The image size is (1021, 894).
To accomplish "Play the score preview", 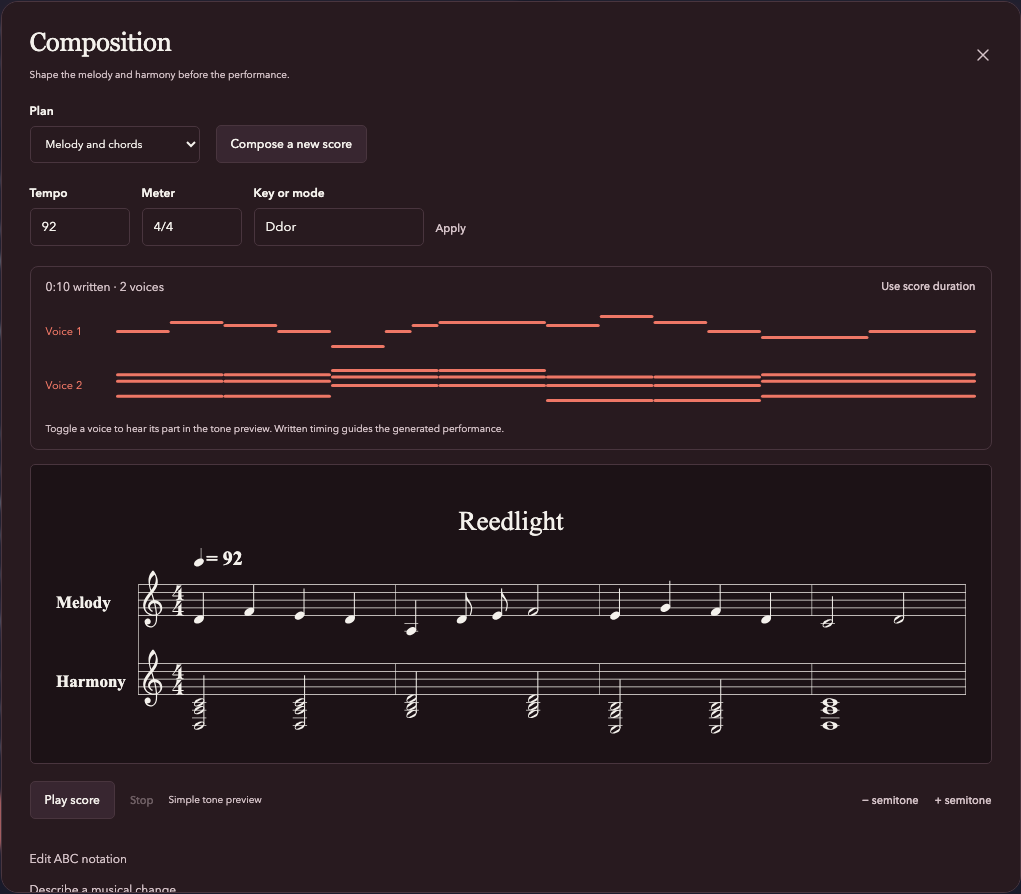I will (x=72, y=800).
